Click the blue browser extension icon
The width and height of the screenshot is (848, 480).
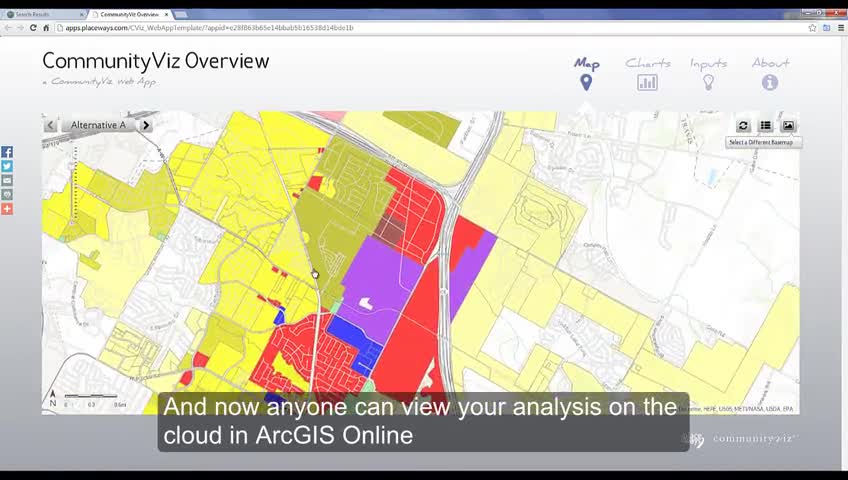pyautogui.click(x=826, y=28)
